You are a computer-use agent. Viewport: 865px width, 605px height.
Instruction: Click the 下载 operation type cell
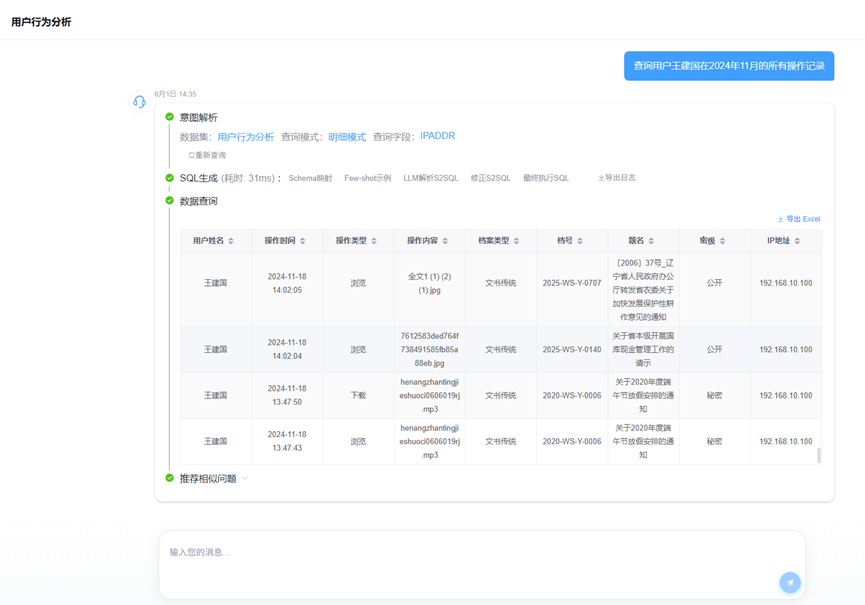358,395
